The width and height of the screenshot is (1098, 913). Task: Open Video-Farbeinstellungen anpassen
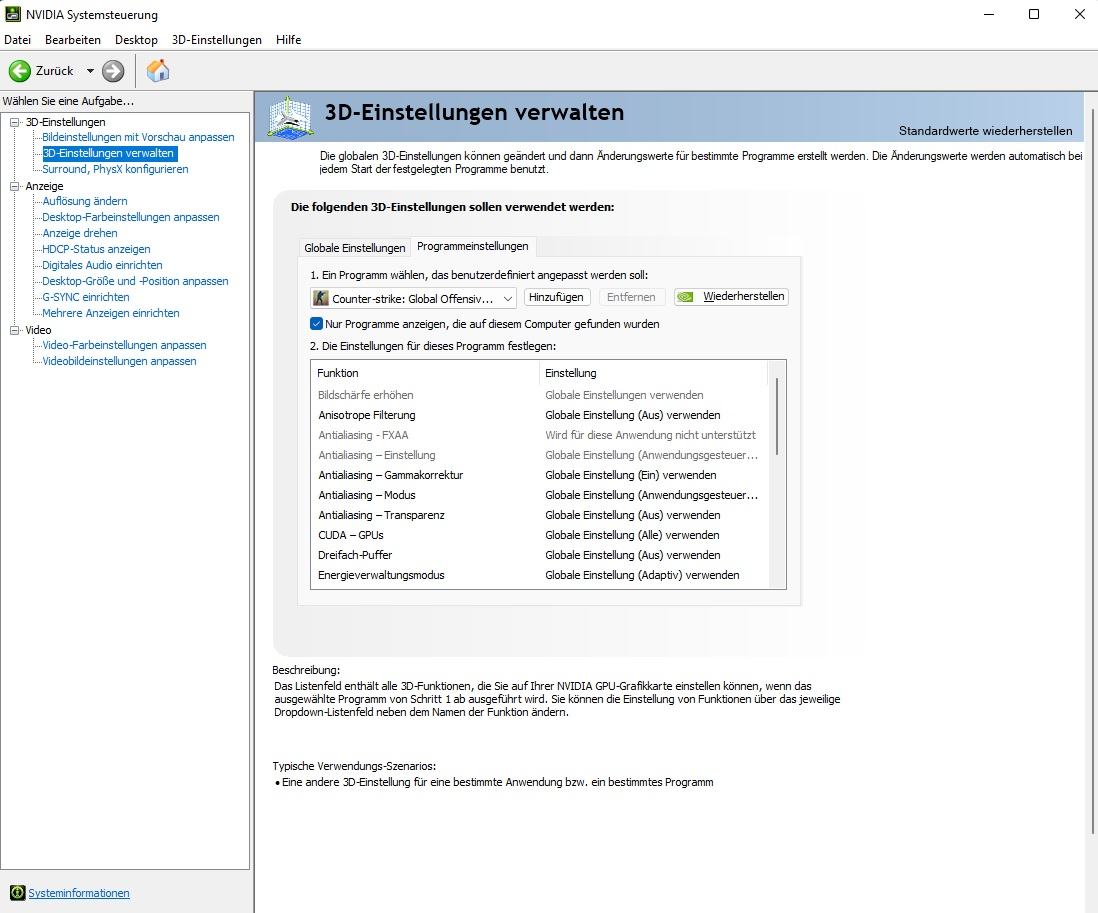tap(124, 345)
